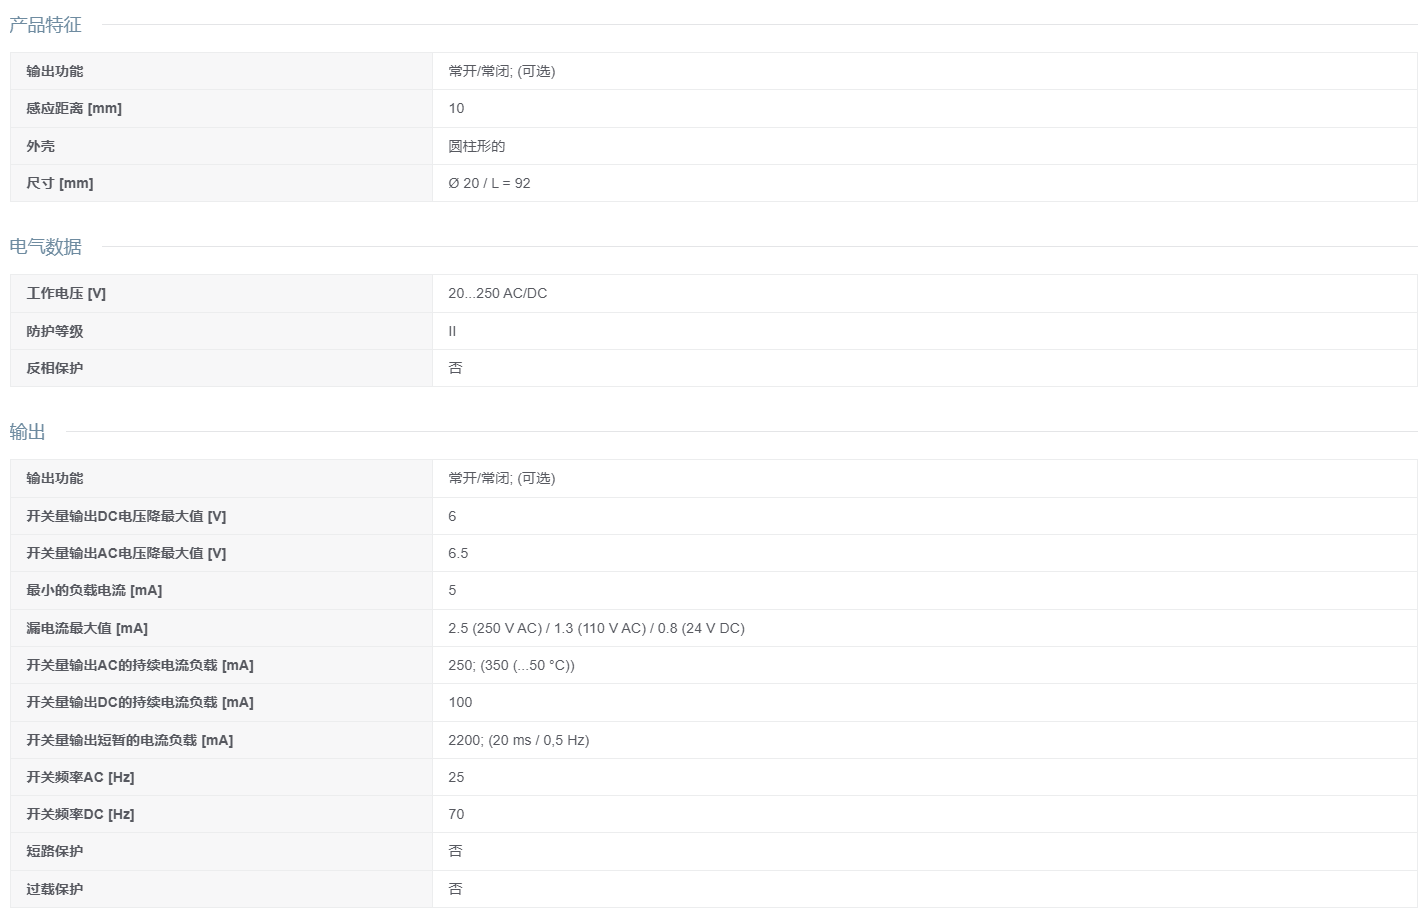Click the 外壳 value 圆柱形的
This screenshot has width=1425, height=922.
coord(477,146)
